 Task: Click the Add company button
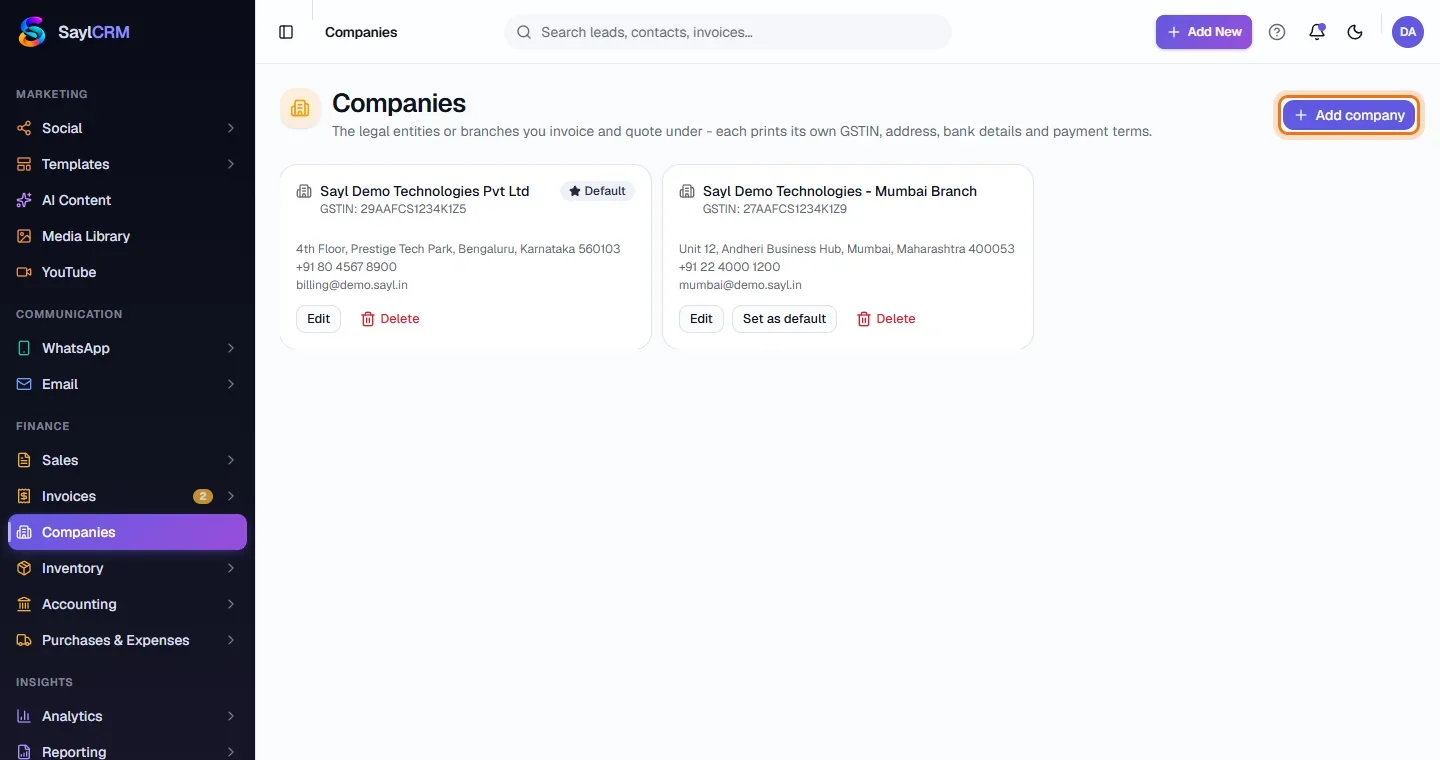pyautogui.click(x=1349, y=115)
